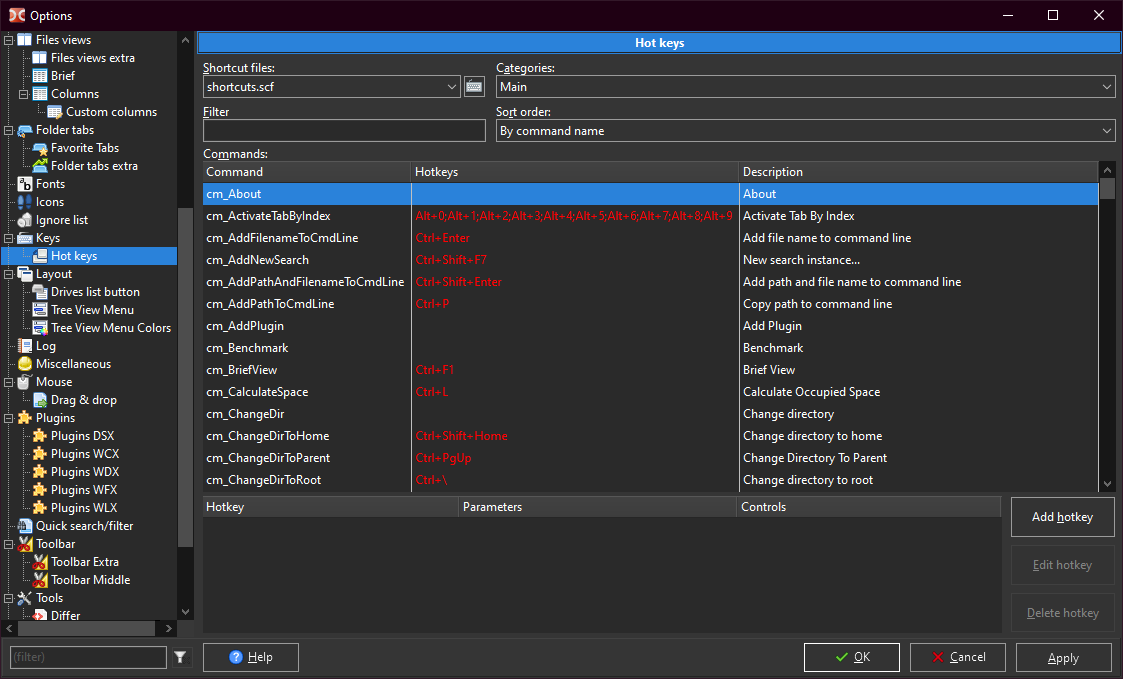Click the Ignore list icon
This screenshot has width=1123, height=679.
[x=25, y=220]
